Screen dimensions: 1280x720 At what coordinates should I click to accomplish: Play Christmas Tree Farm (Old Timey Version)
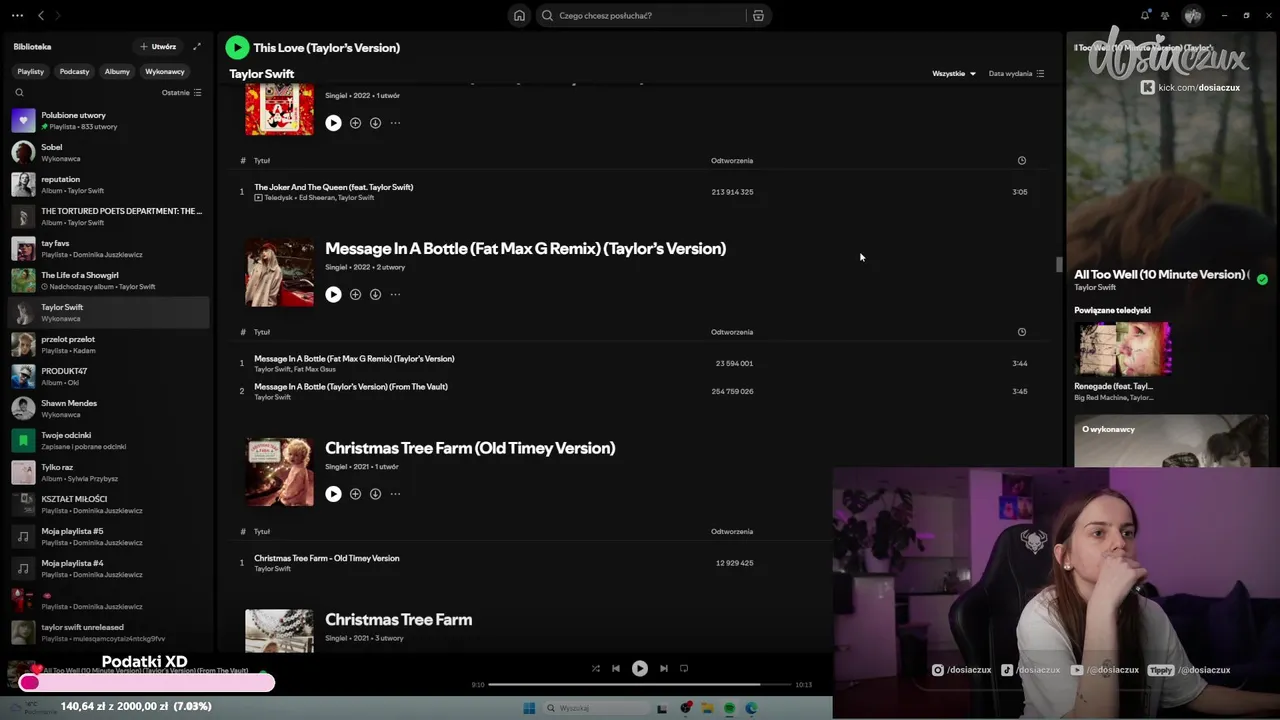tap(333, 494)
